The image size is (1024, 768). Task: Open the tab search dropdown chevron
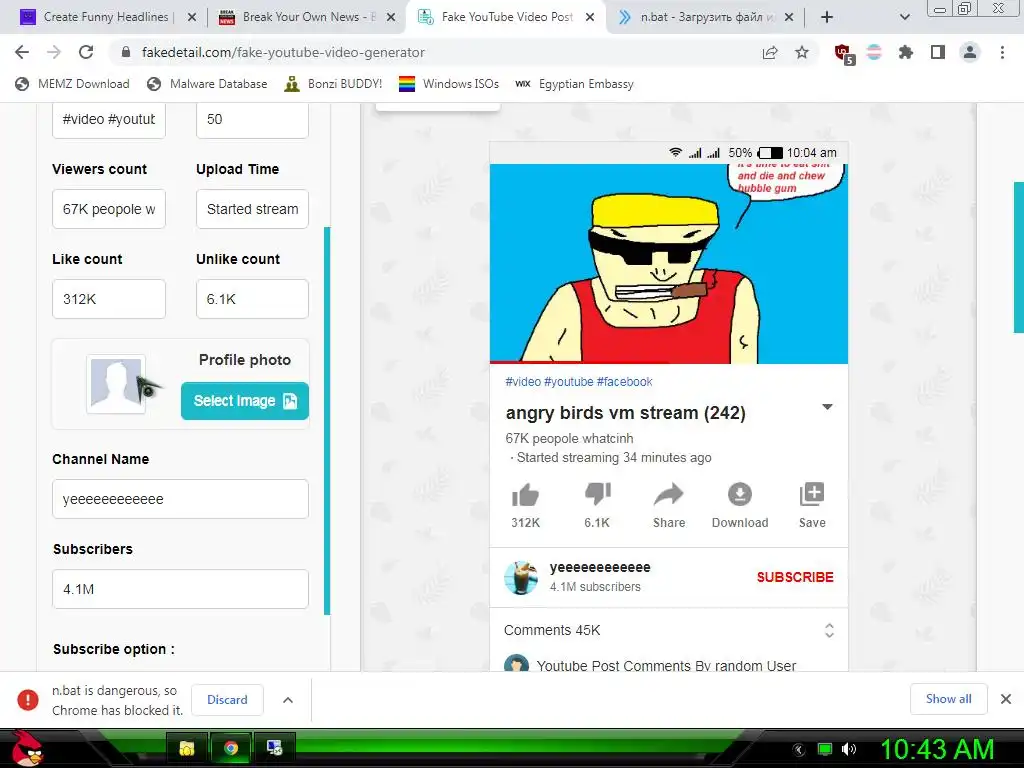coord(904,17)
